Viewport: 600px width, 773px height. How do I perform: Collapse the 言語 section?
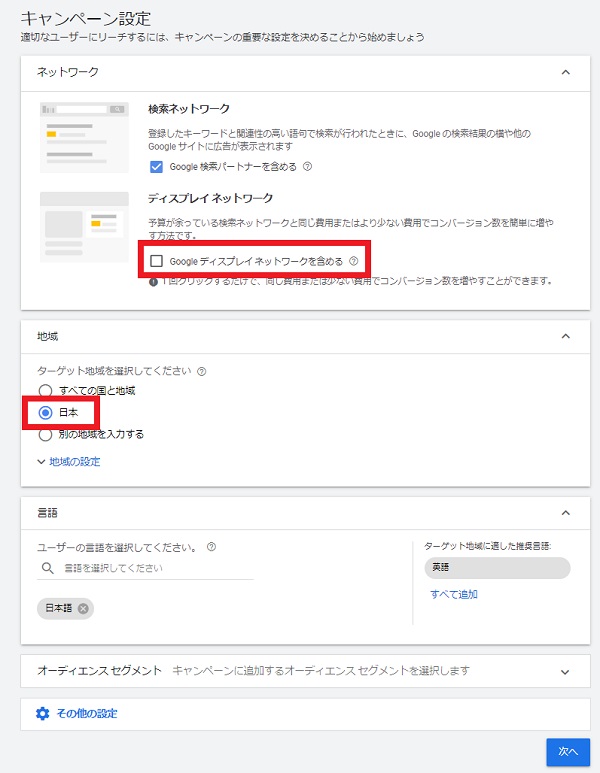566,513
